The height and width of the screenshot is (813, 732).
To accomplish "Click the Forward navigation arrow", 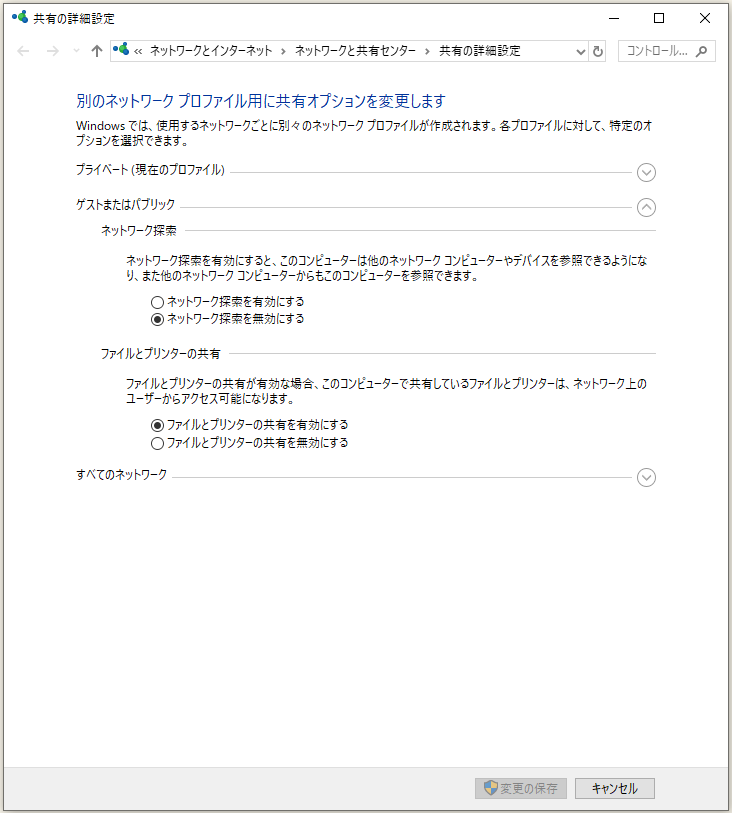I will [x=52, y=51].
